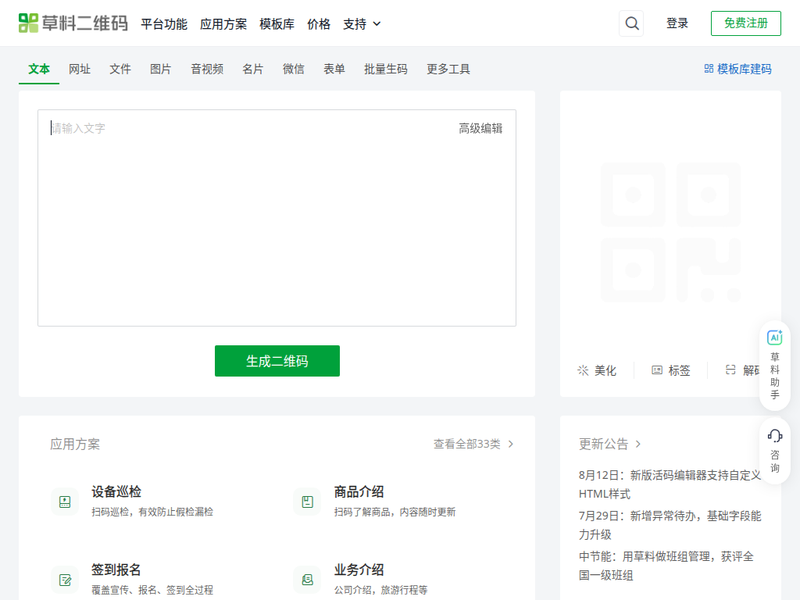Viewport: 800px width, 600px height.
Task: Switch to the 微信 tab
Action: (293, 69)
